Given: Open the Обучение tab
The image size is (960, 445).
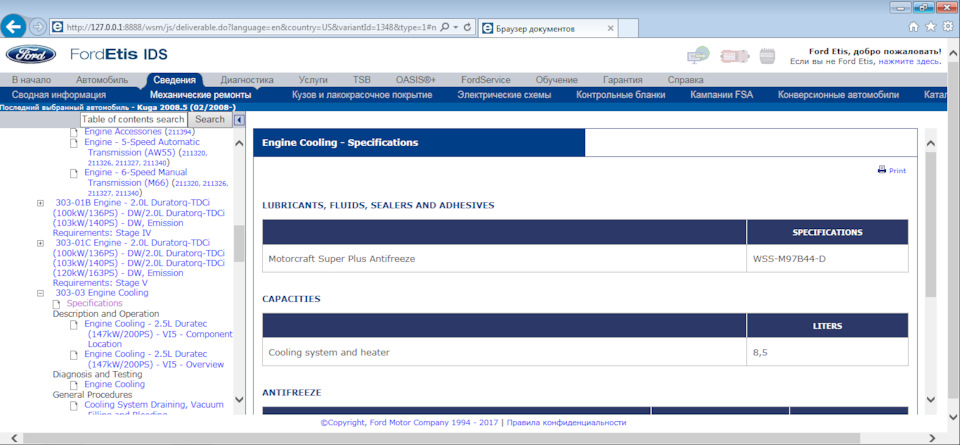Looking at the screenshot, I should (557, 80).
